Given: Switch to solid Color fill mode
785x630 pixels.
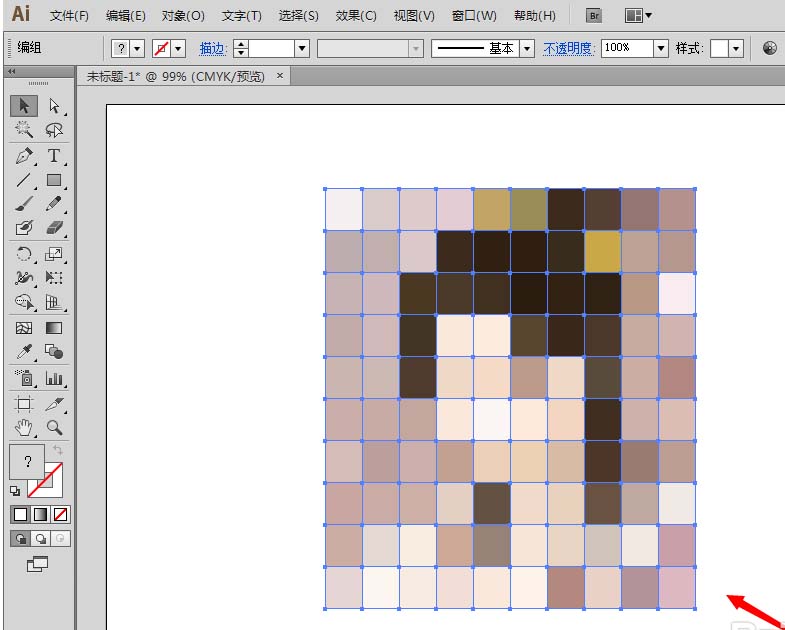Looking at the screenshot, I should point(21,514).
